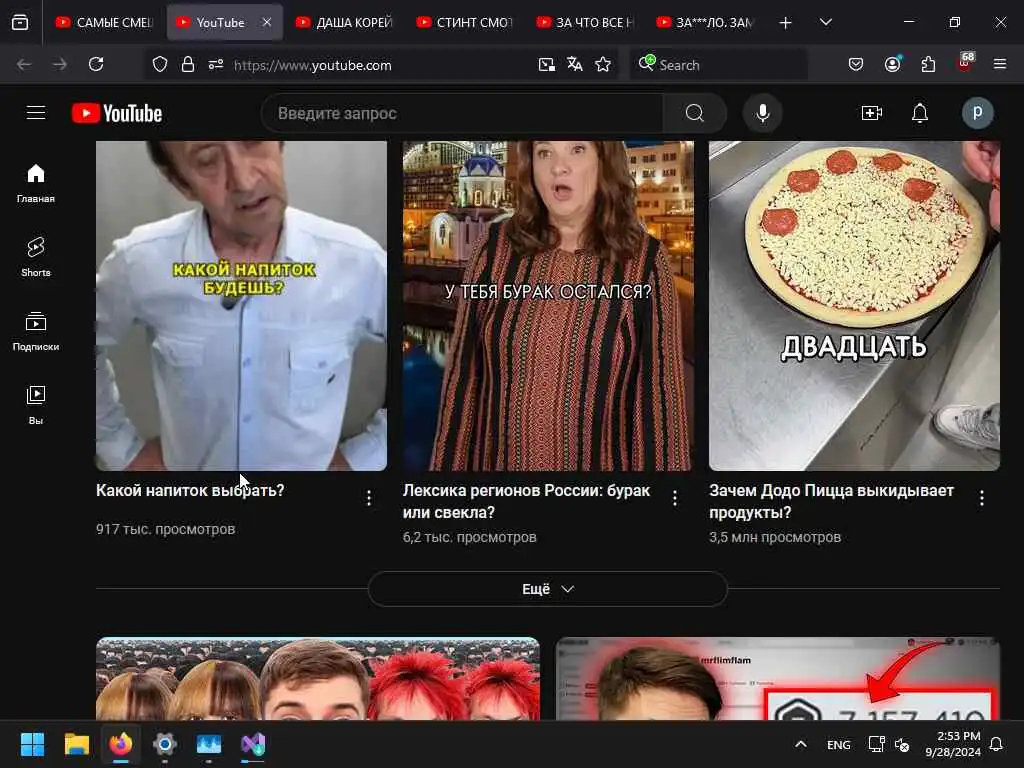Switch to the ДАША КОРЕЙ tab
1024x768 pixels.
tap(344, 22)
